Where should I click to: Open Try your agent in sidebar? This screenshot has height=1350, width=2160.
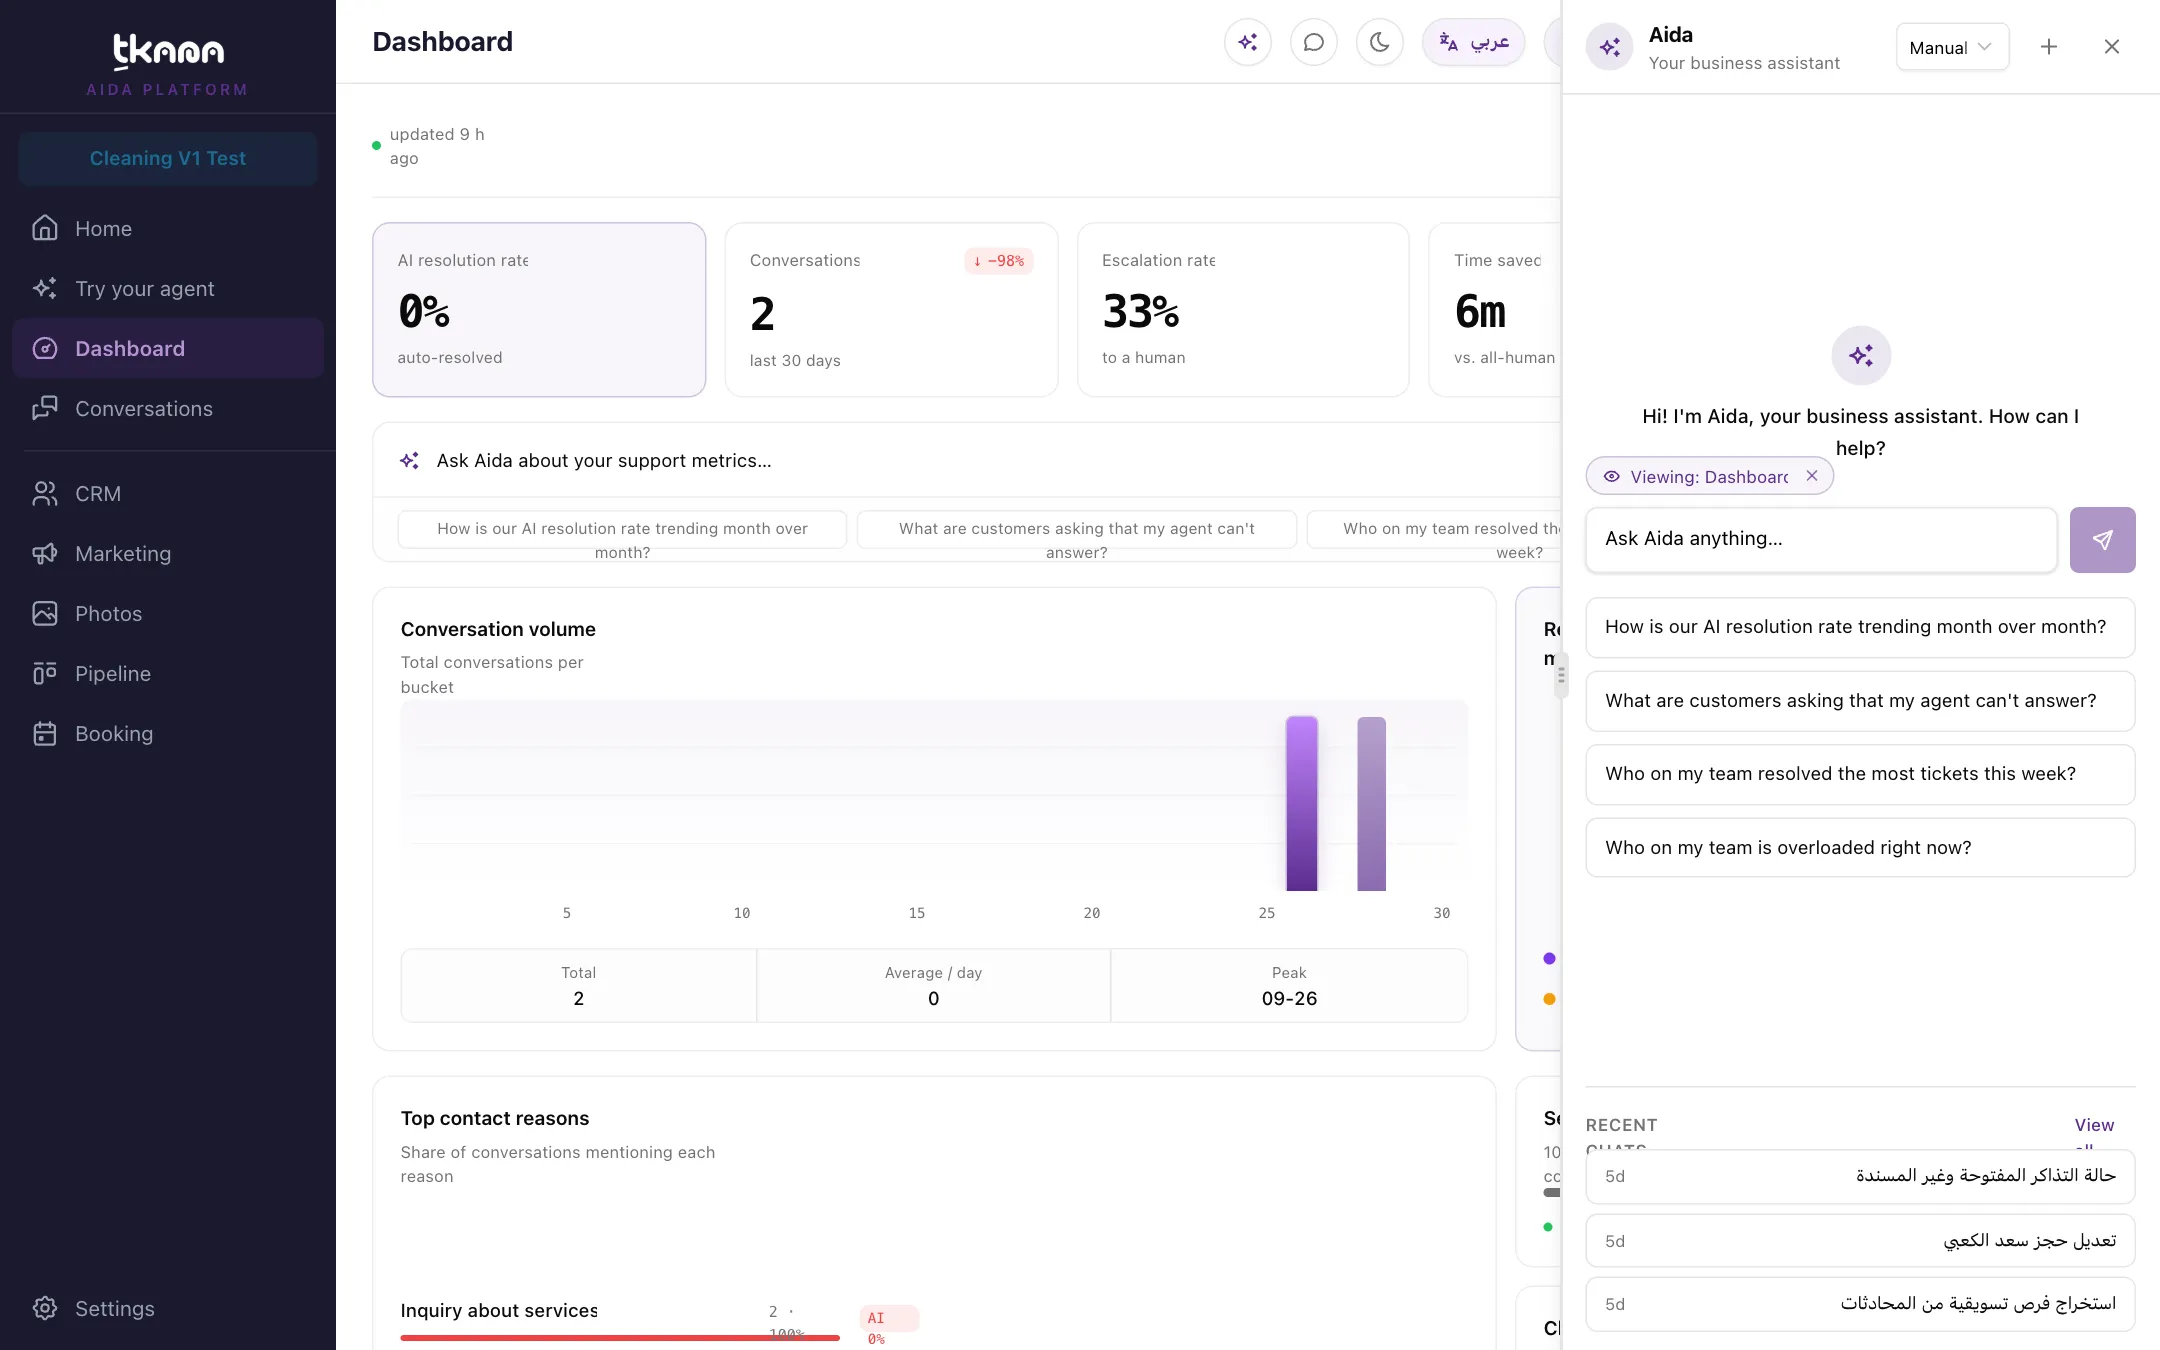pyautogui.click(x=168, y=289)
